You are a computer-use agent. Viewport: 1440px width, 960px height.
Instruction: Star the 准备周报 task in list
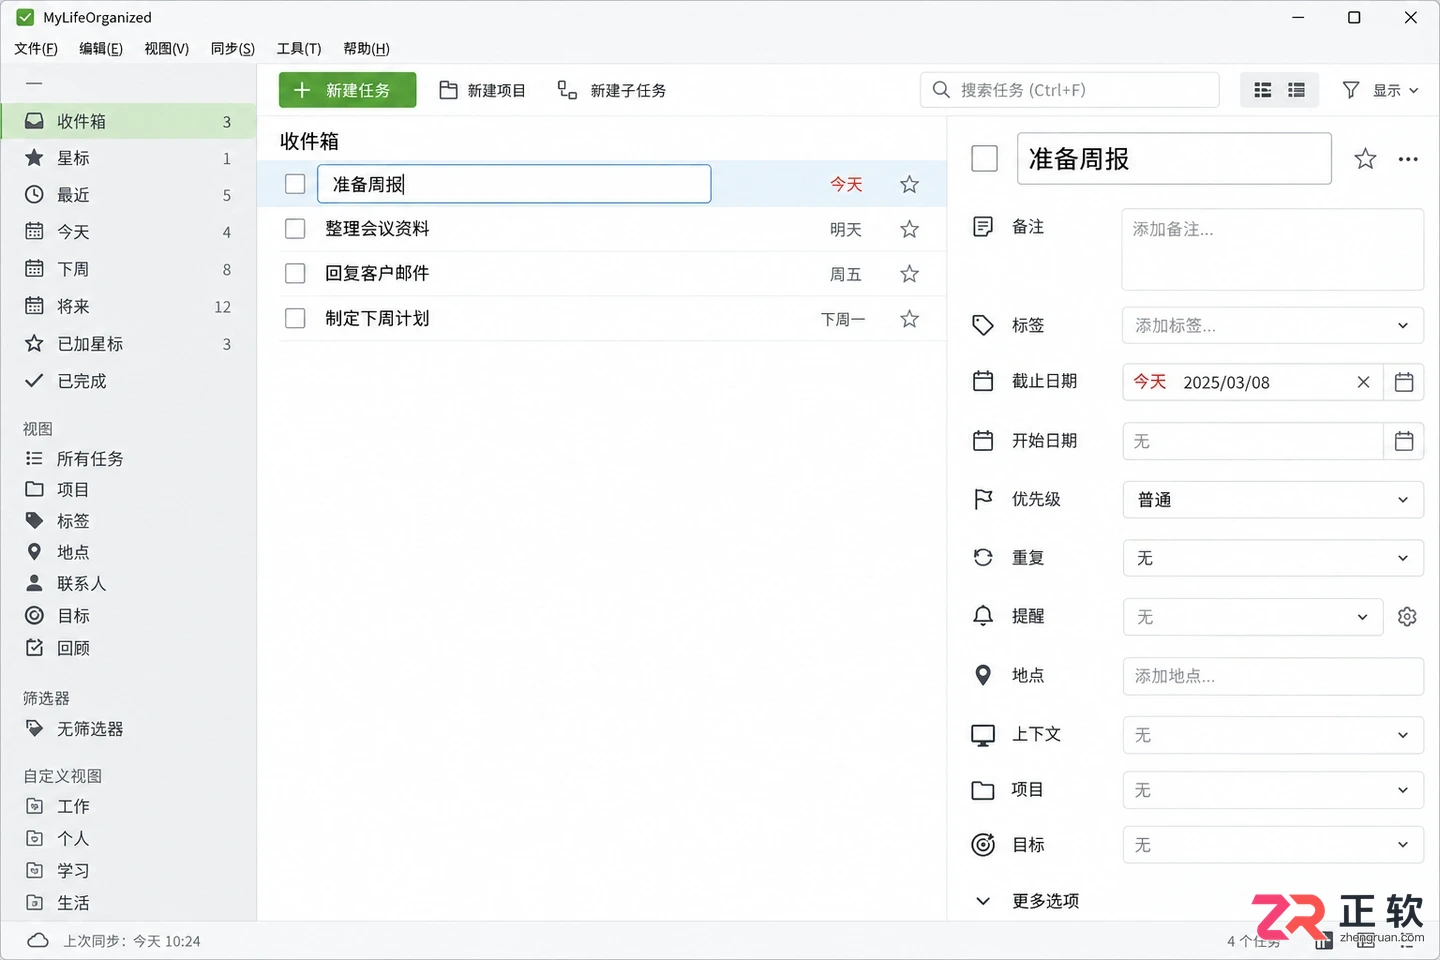pyautogui.click(x=909, y=184)
